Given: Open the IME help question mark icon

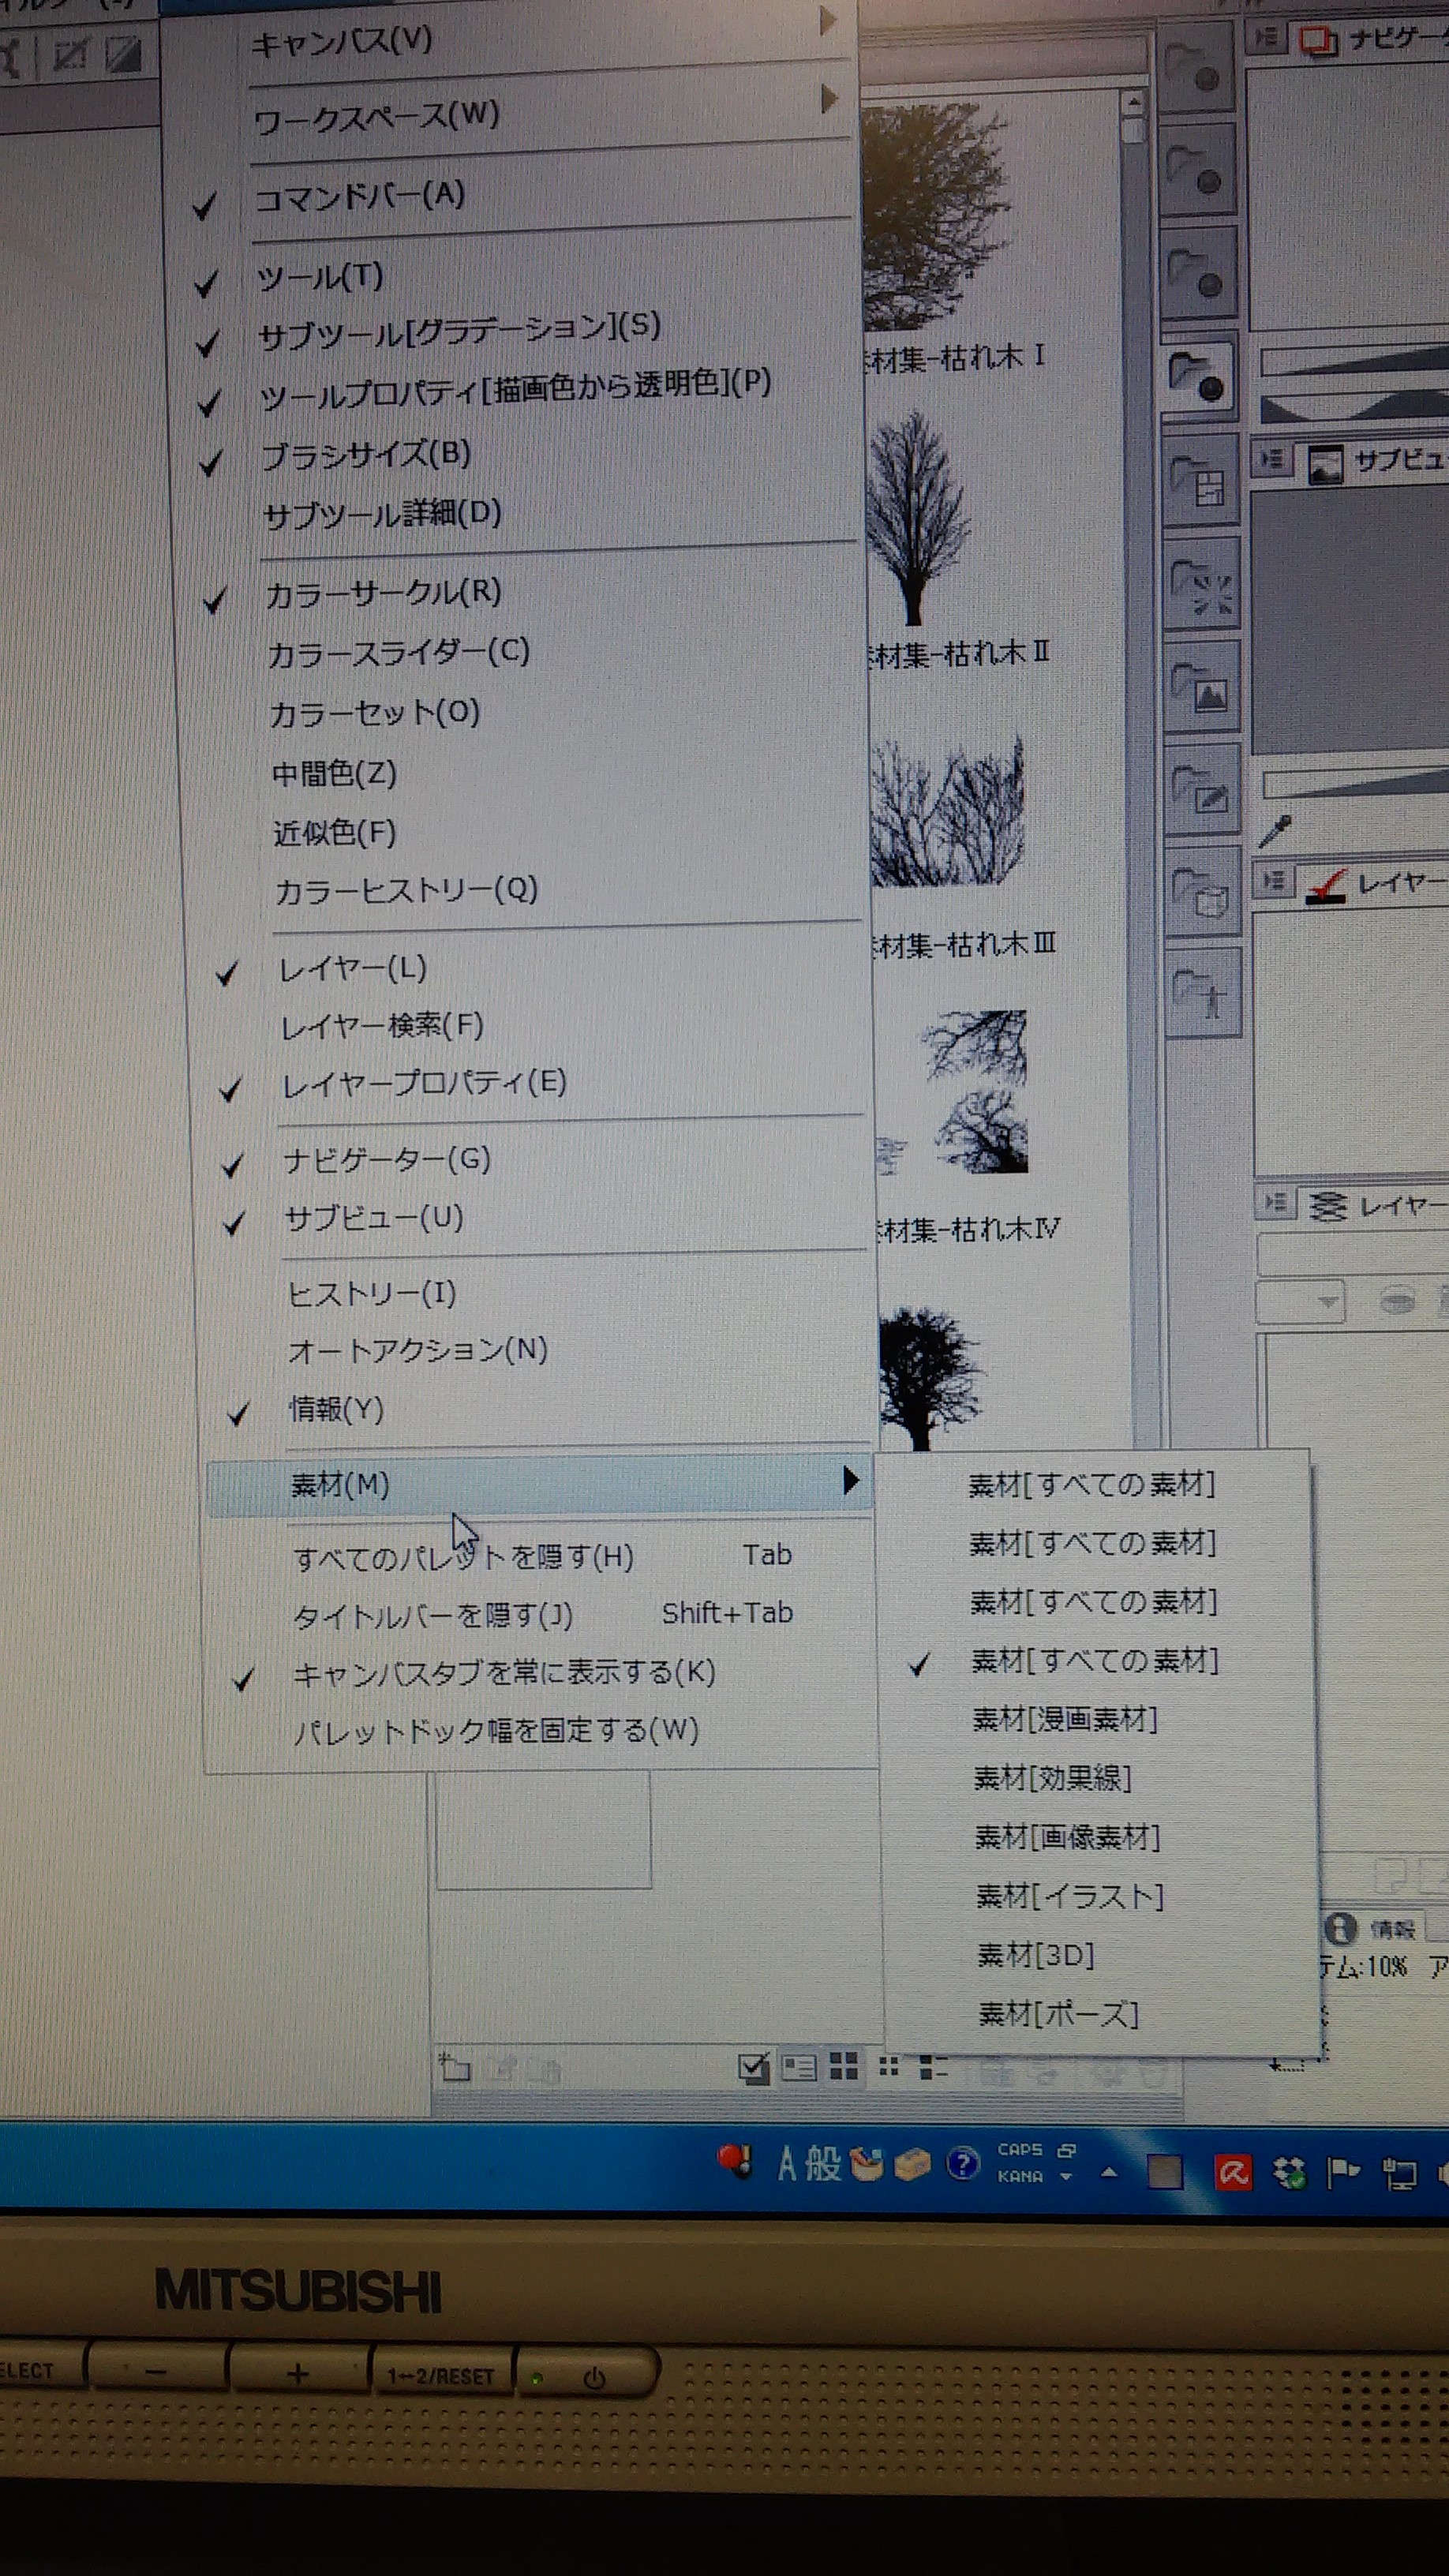Looking at the screenshot, I should point(962,2165).
